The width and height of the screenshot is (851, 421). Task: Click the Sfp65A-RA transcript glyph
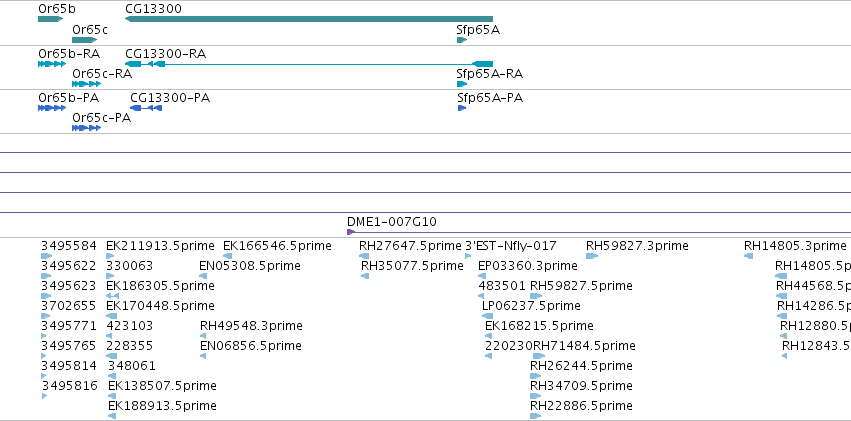[x=462, y=84]
